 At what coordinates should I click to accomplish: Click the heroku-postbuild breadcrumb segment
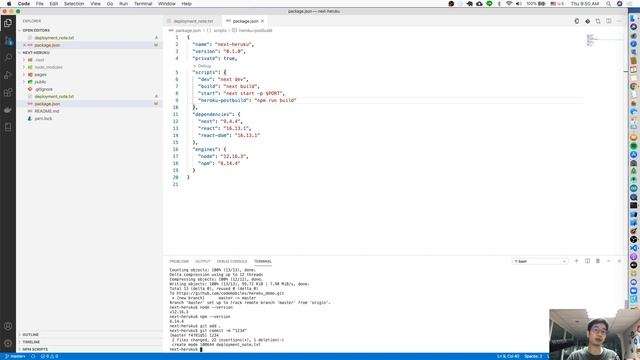[255, 31]
